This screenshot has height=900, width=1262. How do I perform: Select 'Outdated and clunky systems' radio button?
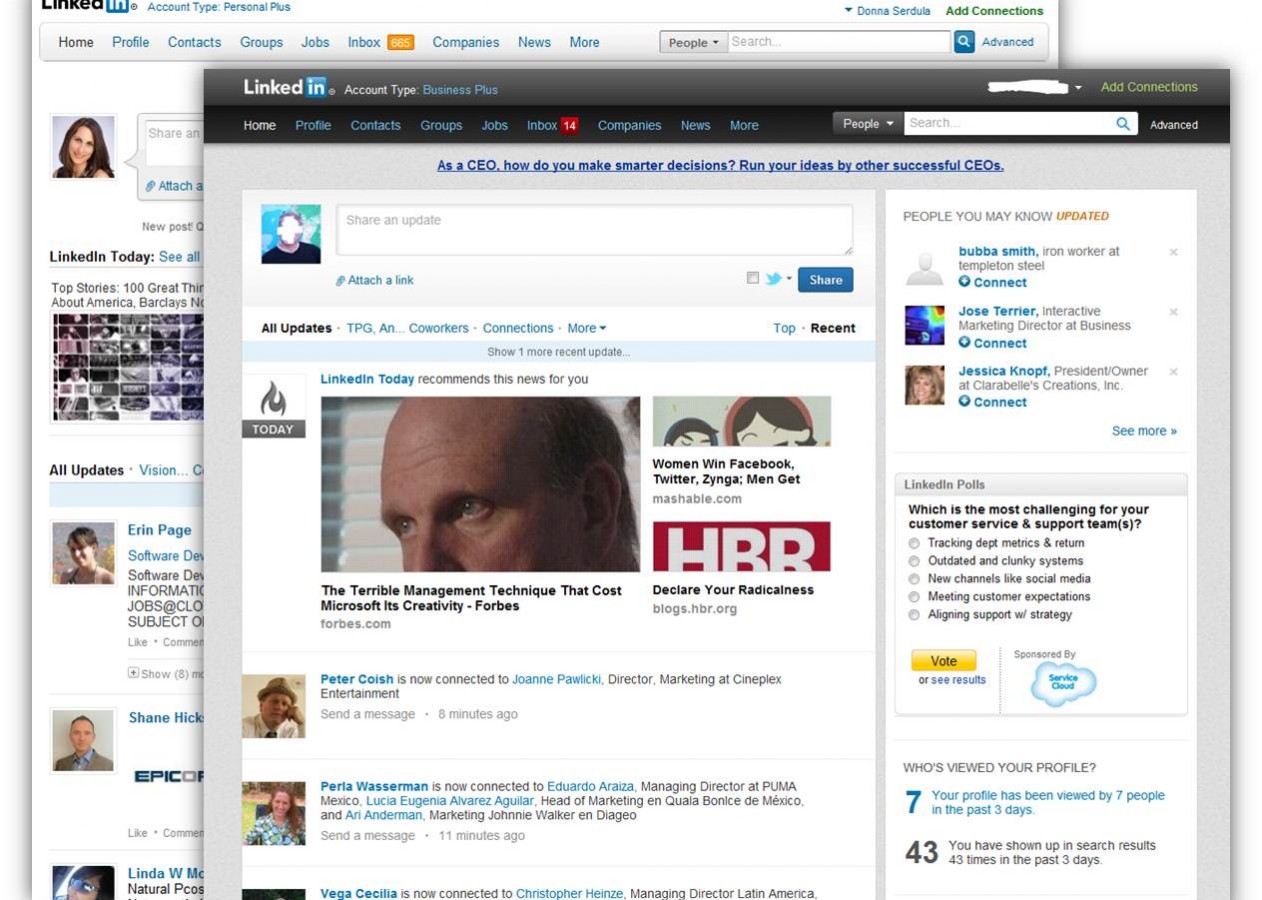914,561
